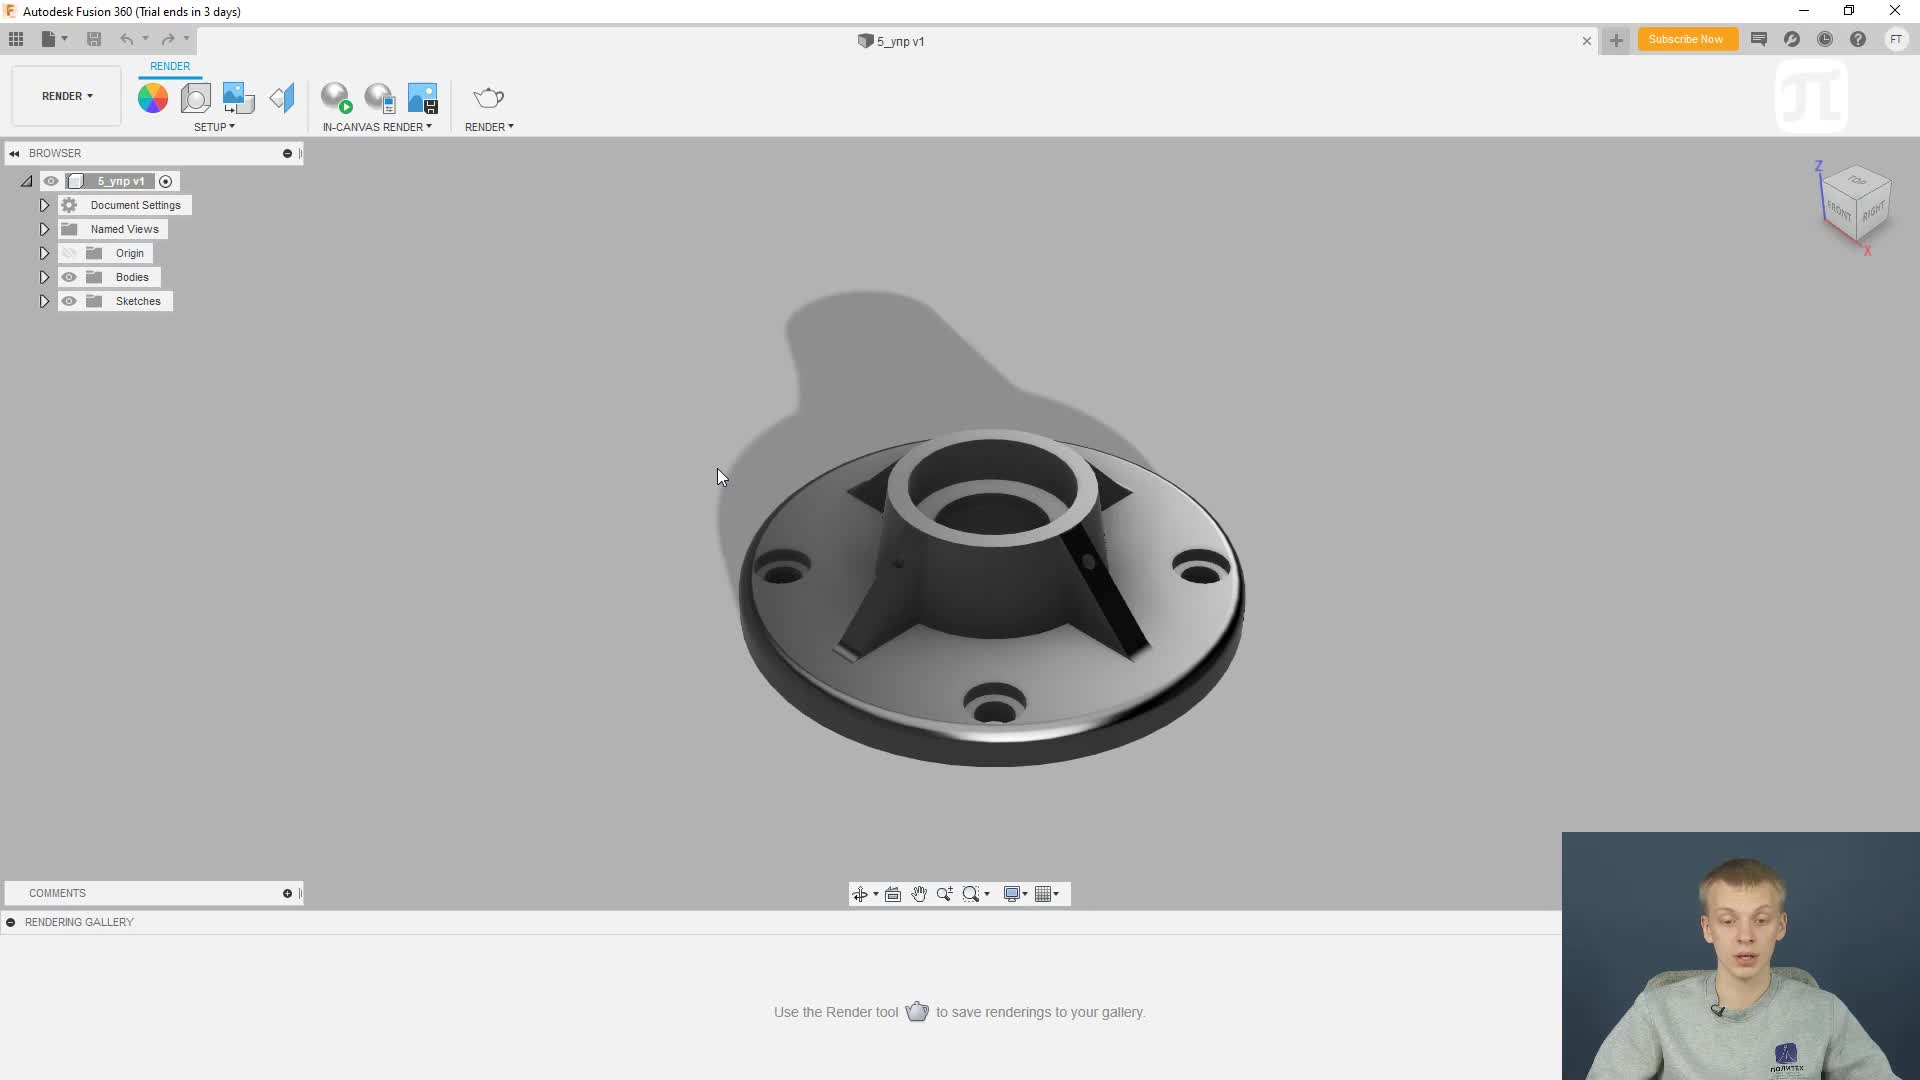Toggle Bodies folder visibility eye
Screen dimensions: 1920x1080
[69, 277]
